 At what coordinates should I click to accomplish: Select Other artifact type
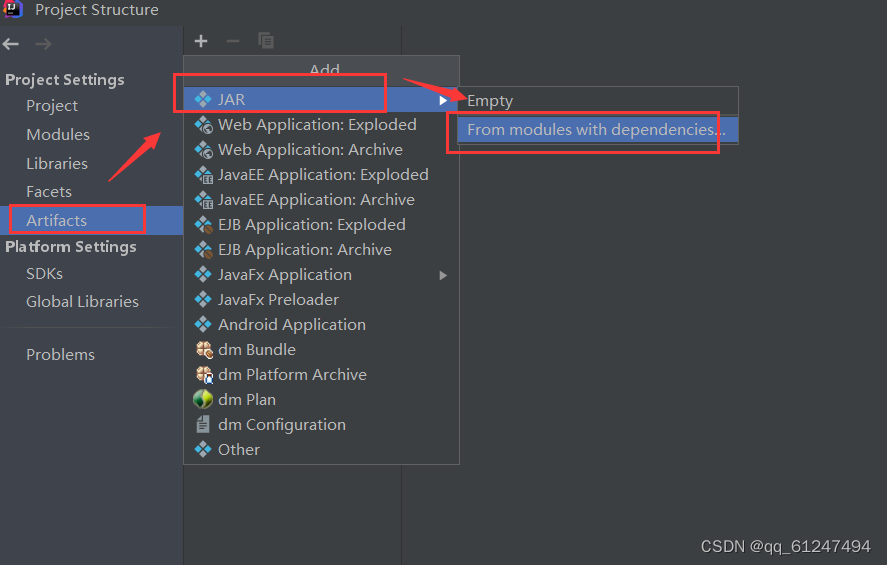[321, 450]
